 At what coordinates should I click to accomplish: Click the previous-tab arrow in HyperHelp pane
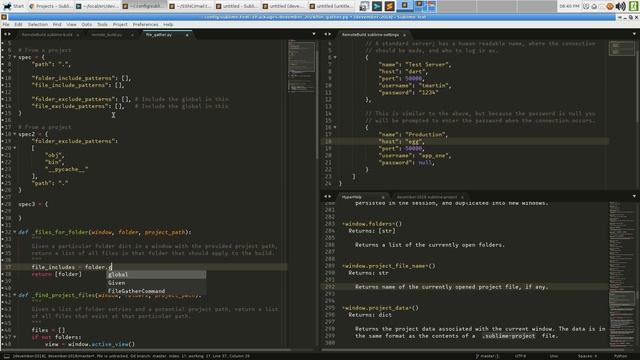coord(325,196)
